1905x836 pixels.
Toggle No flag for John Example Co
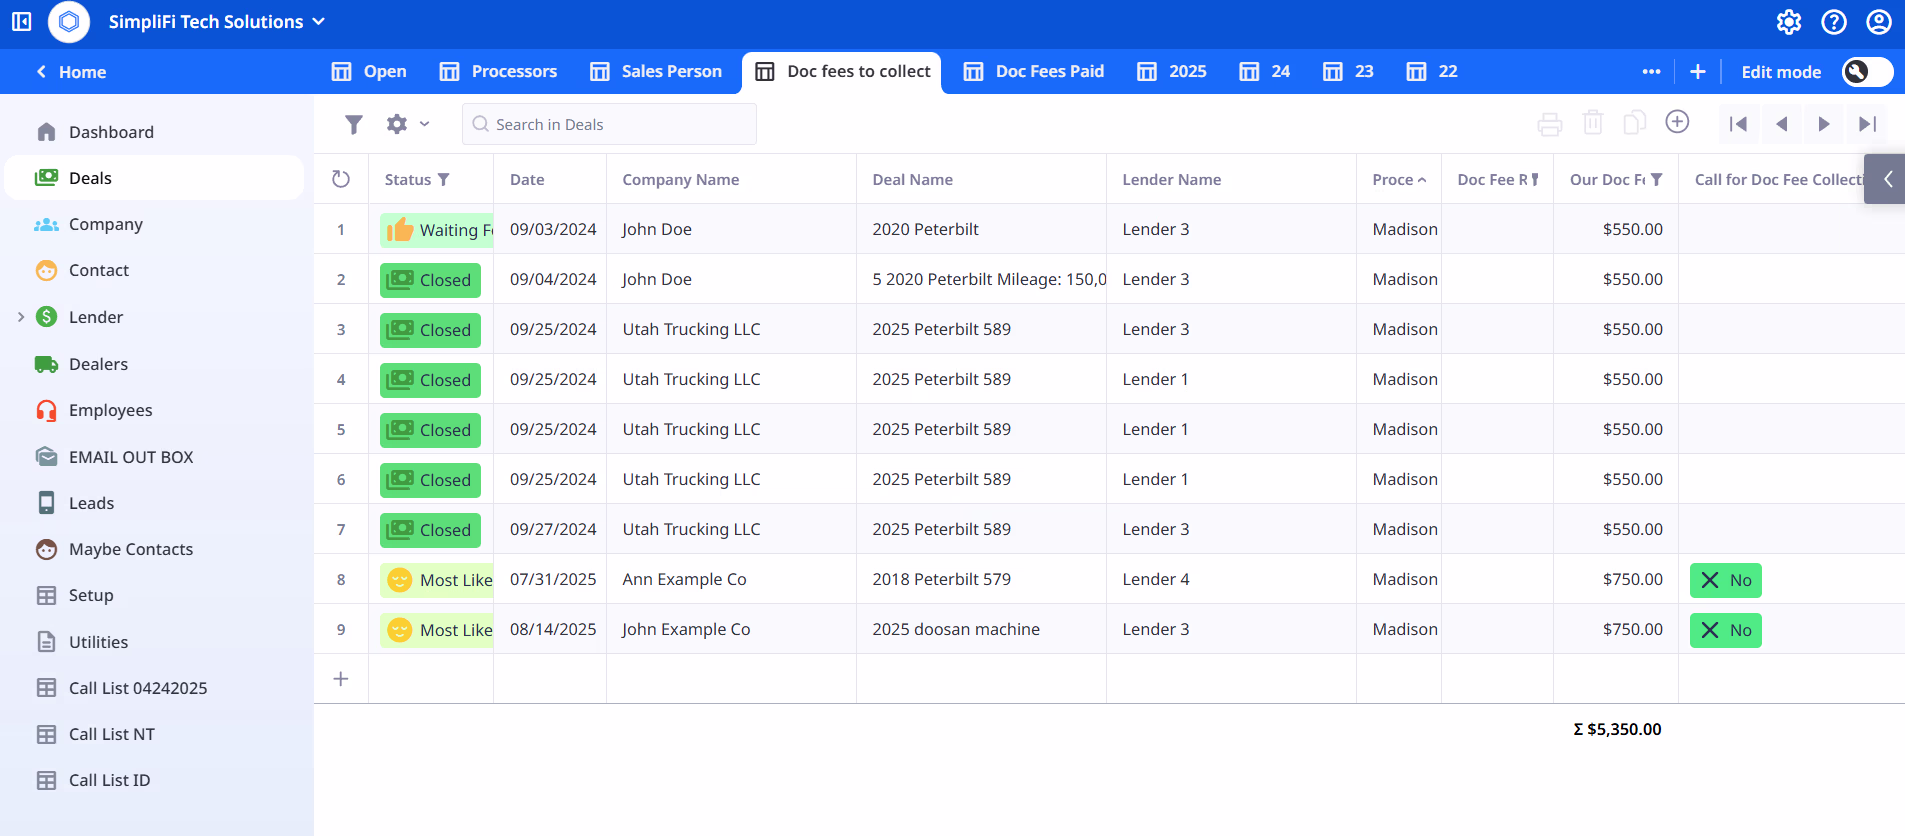[x=1726, y=630]
